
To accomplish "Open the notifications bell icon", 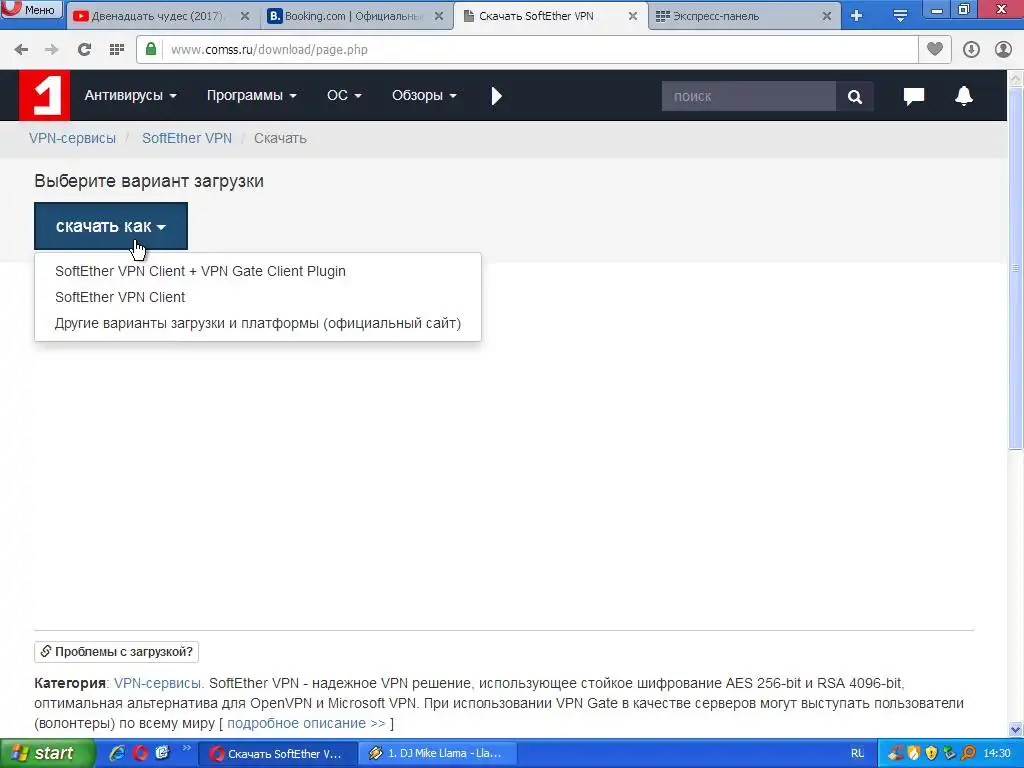I will [x=964, y=96].
